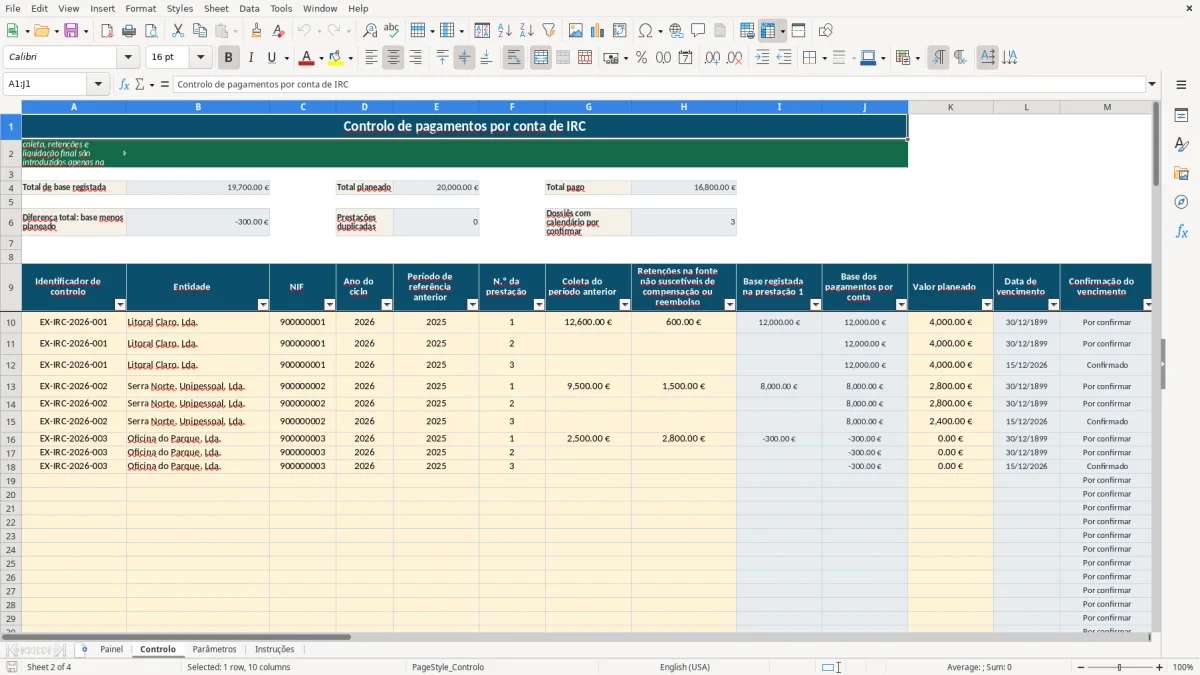Image resolution: width=1200 pixels, height=675 pixels.
Task: Click into the formula input line
Action: pyautogui.click(x=658, y=84)
